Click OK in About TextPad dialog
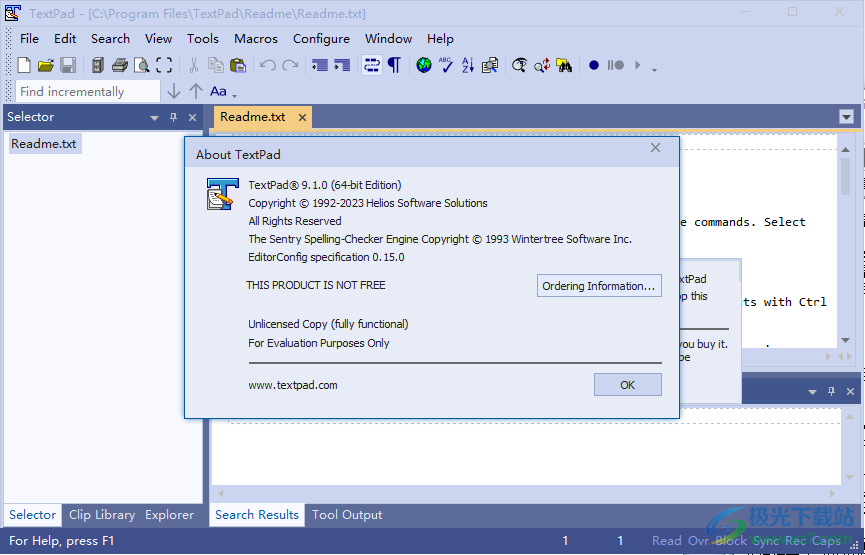This screenshot has height=555, width=865. click(628, 385)
